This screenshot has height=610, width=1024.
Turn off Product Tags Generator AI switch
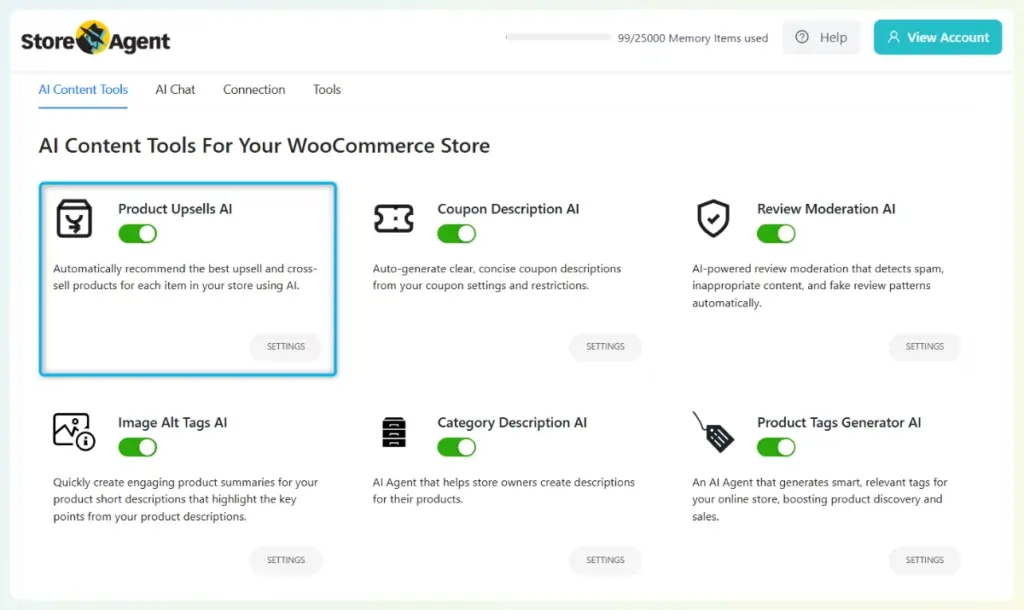(x=776, y=447)
